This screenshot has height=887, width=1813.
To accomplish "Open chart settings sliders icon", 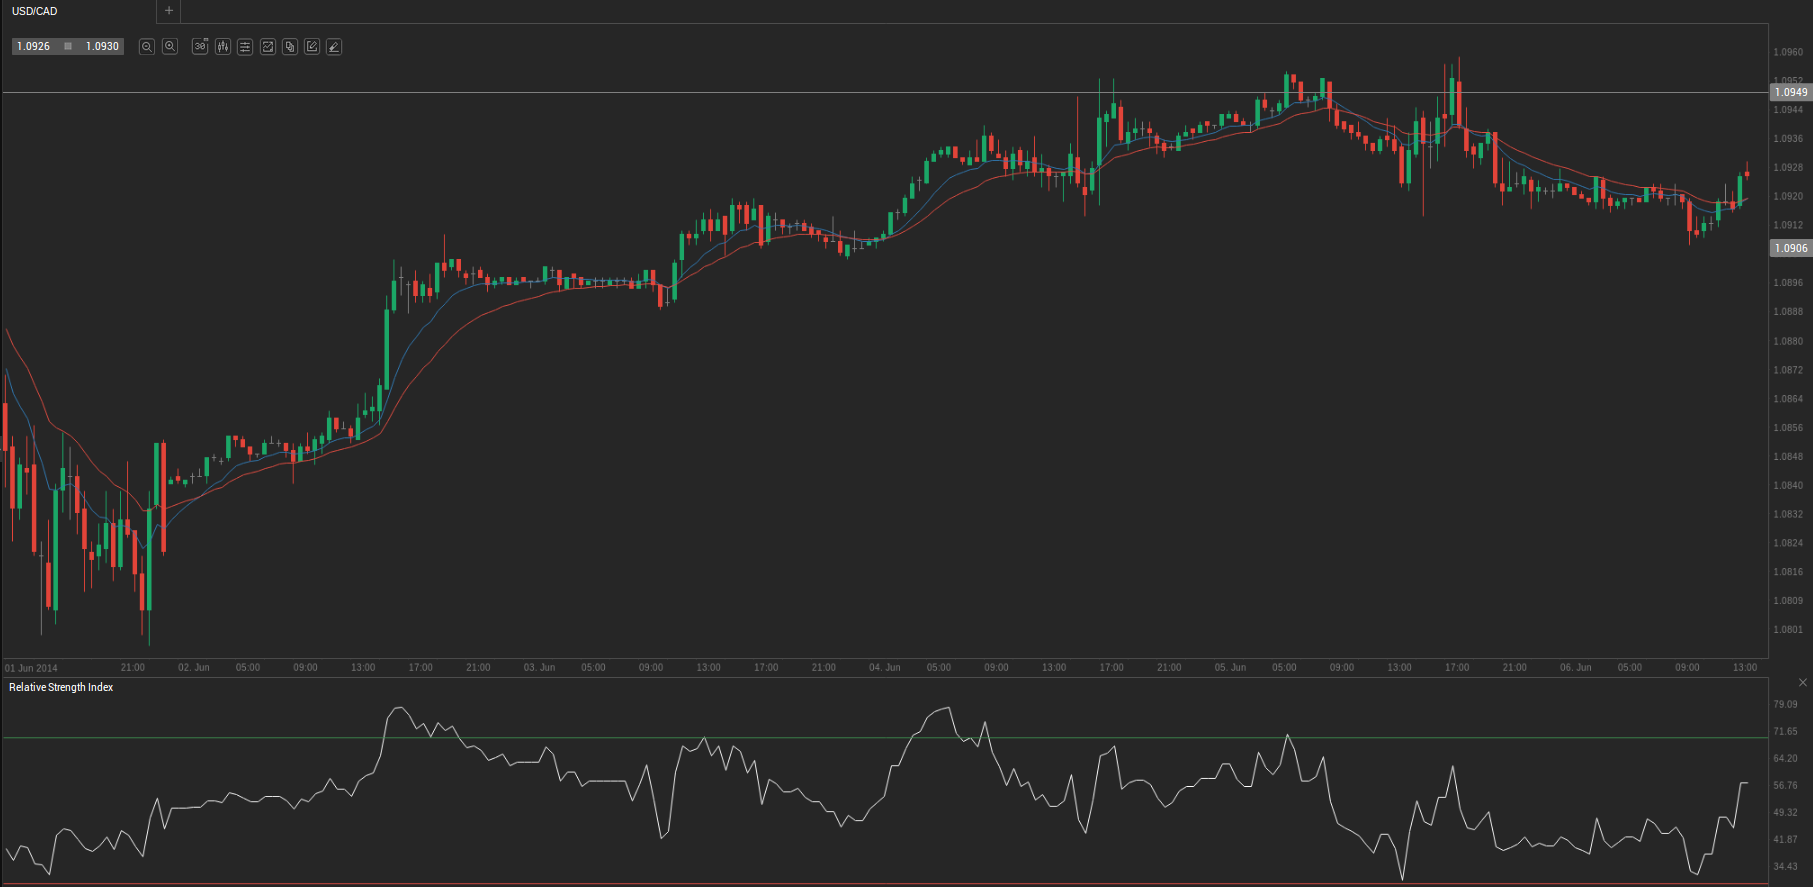I will click(245, 47).
